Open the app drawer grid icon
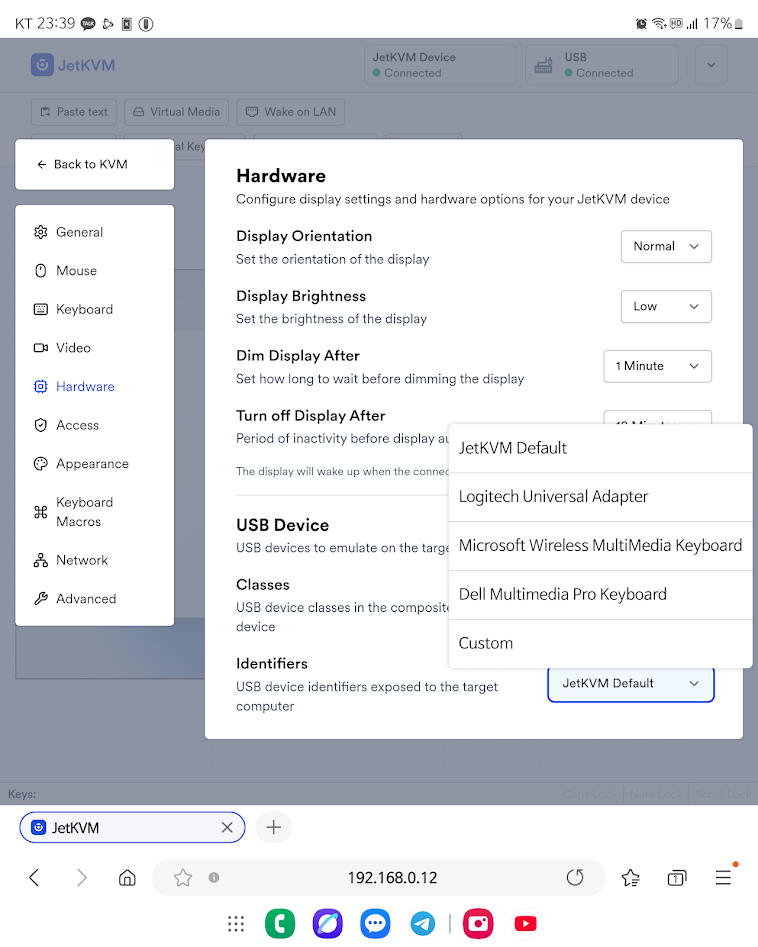This screenshot has height=947, width=758. point(236,923)
